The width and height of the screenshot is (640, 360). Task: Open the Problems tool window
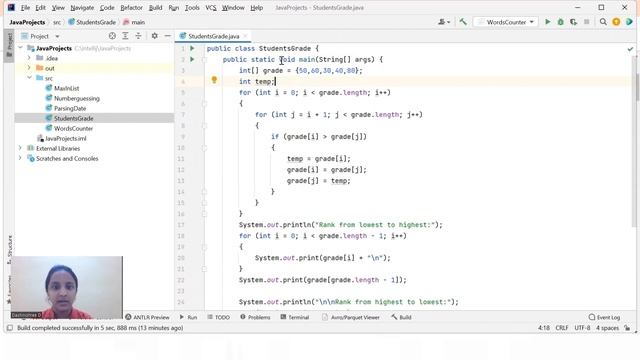(x=255, y=317)
